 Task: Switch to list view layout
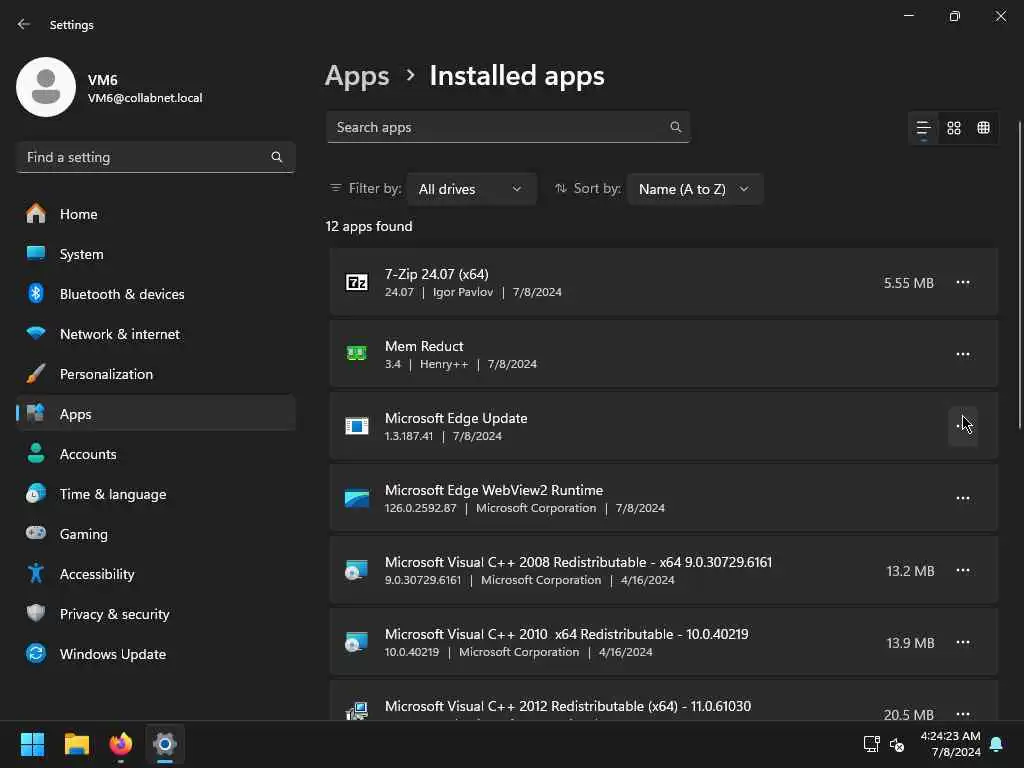[923, 128]
